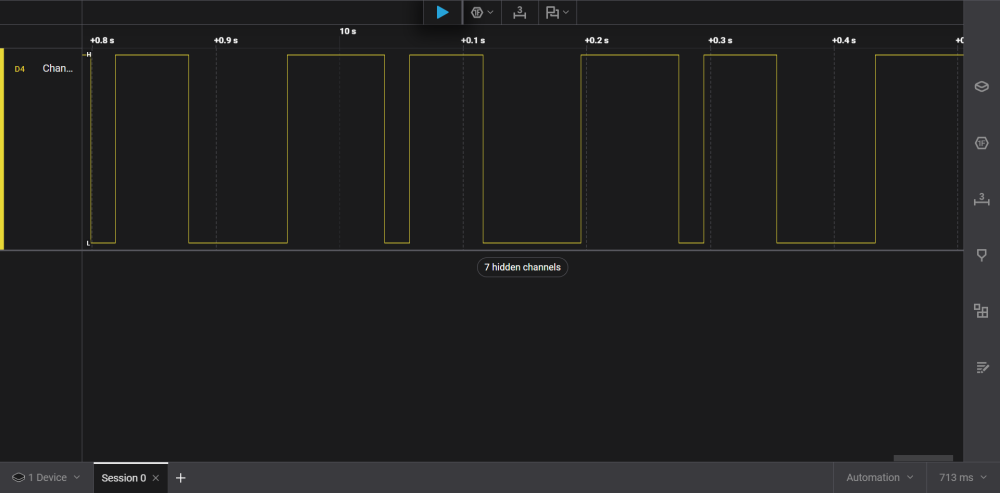Open the timing markers pin panel

click(x=982, y=255)
